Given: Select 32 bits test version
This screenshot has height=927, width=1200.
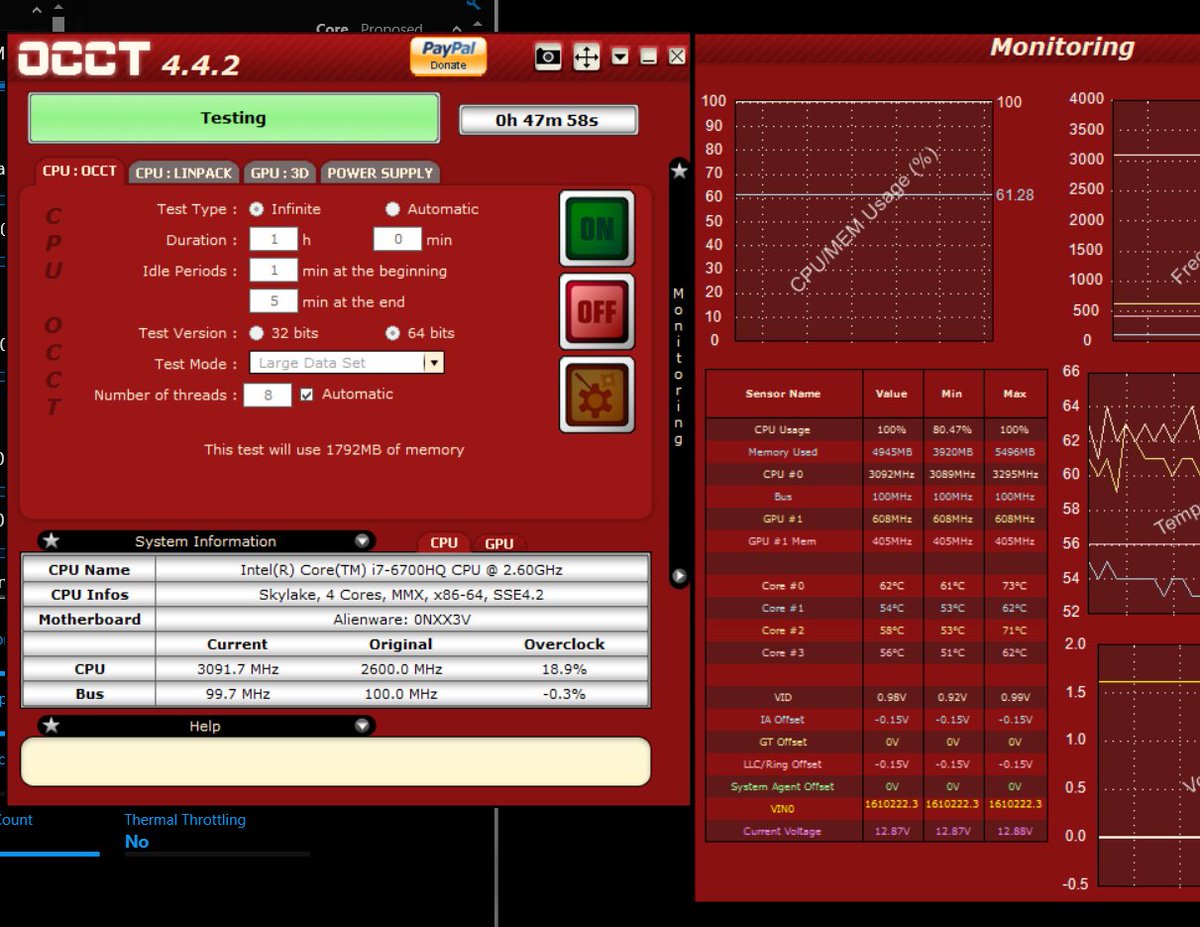Looking at the screenshot, I should [x=257, y=333].
